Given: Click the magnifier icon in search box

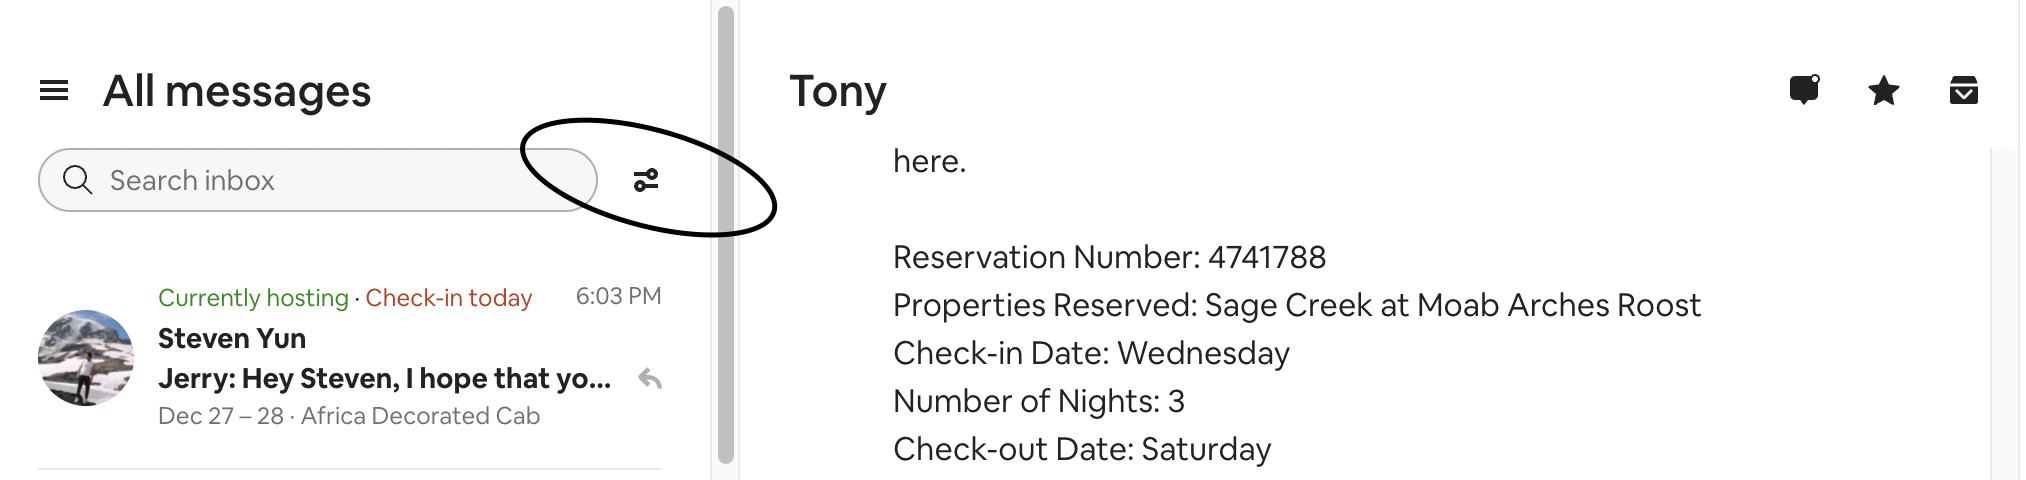Looking at the screenshot, I should (77, 180).
